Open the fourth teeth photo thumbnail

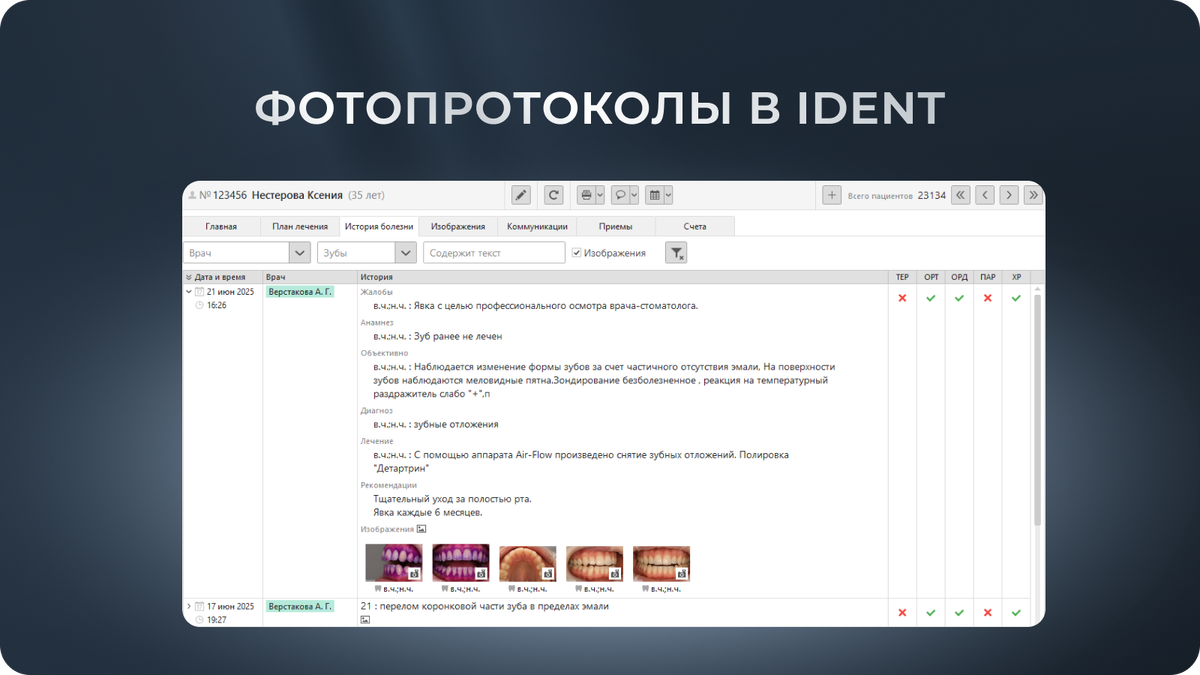tap(594, 563)
